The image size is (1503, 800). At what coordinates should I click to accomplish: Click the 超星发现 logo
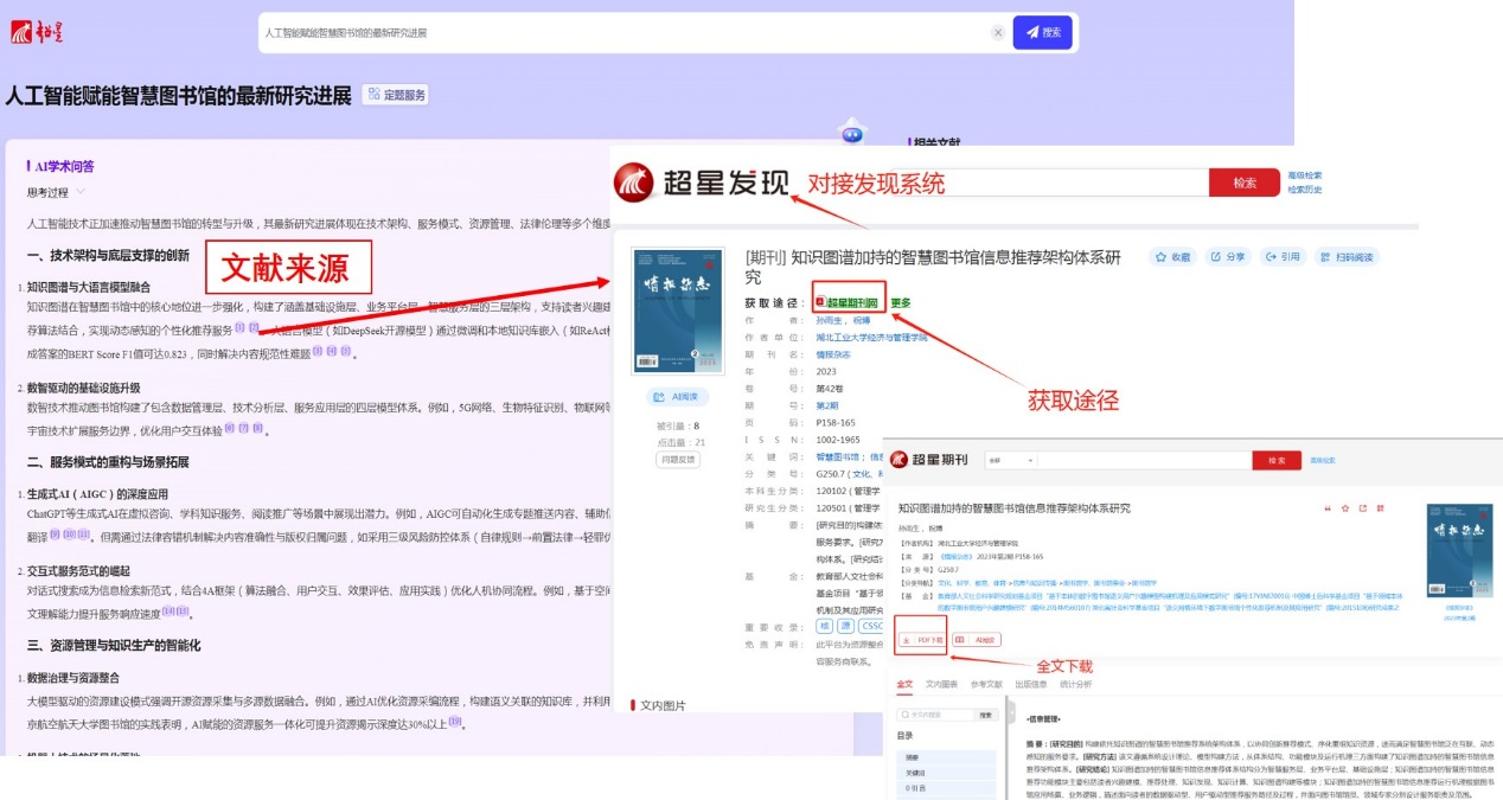(700, 183)
